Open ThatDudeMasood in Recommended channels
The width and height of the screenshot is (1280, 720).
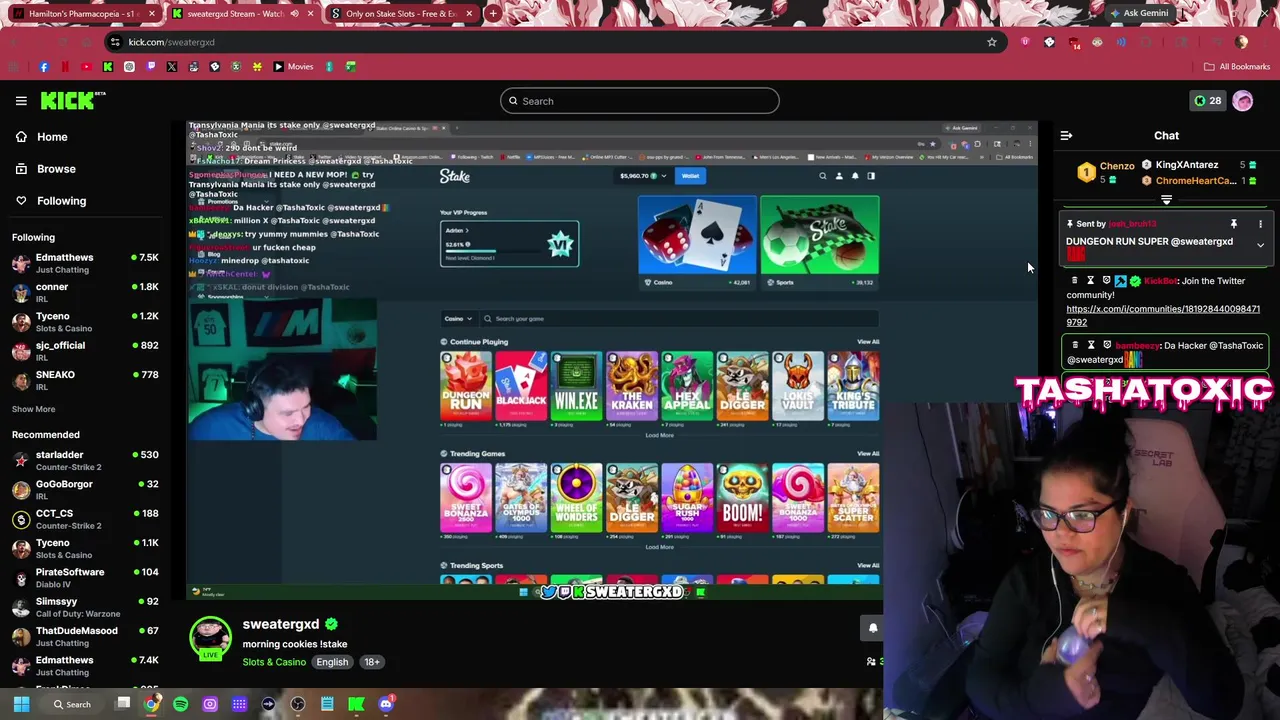coord(86,637)
